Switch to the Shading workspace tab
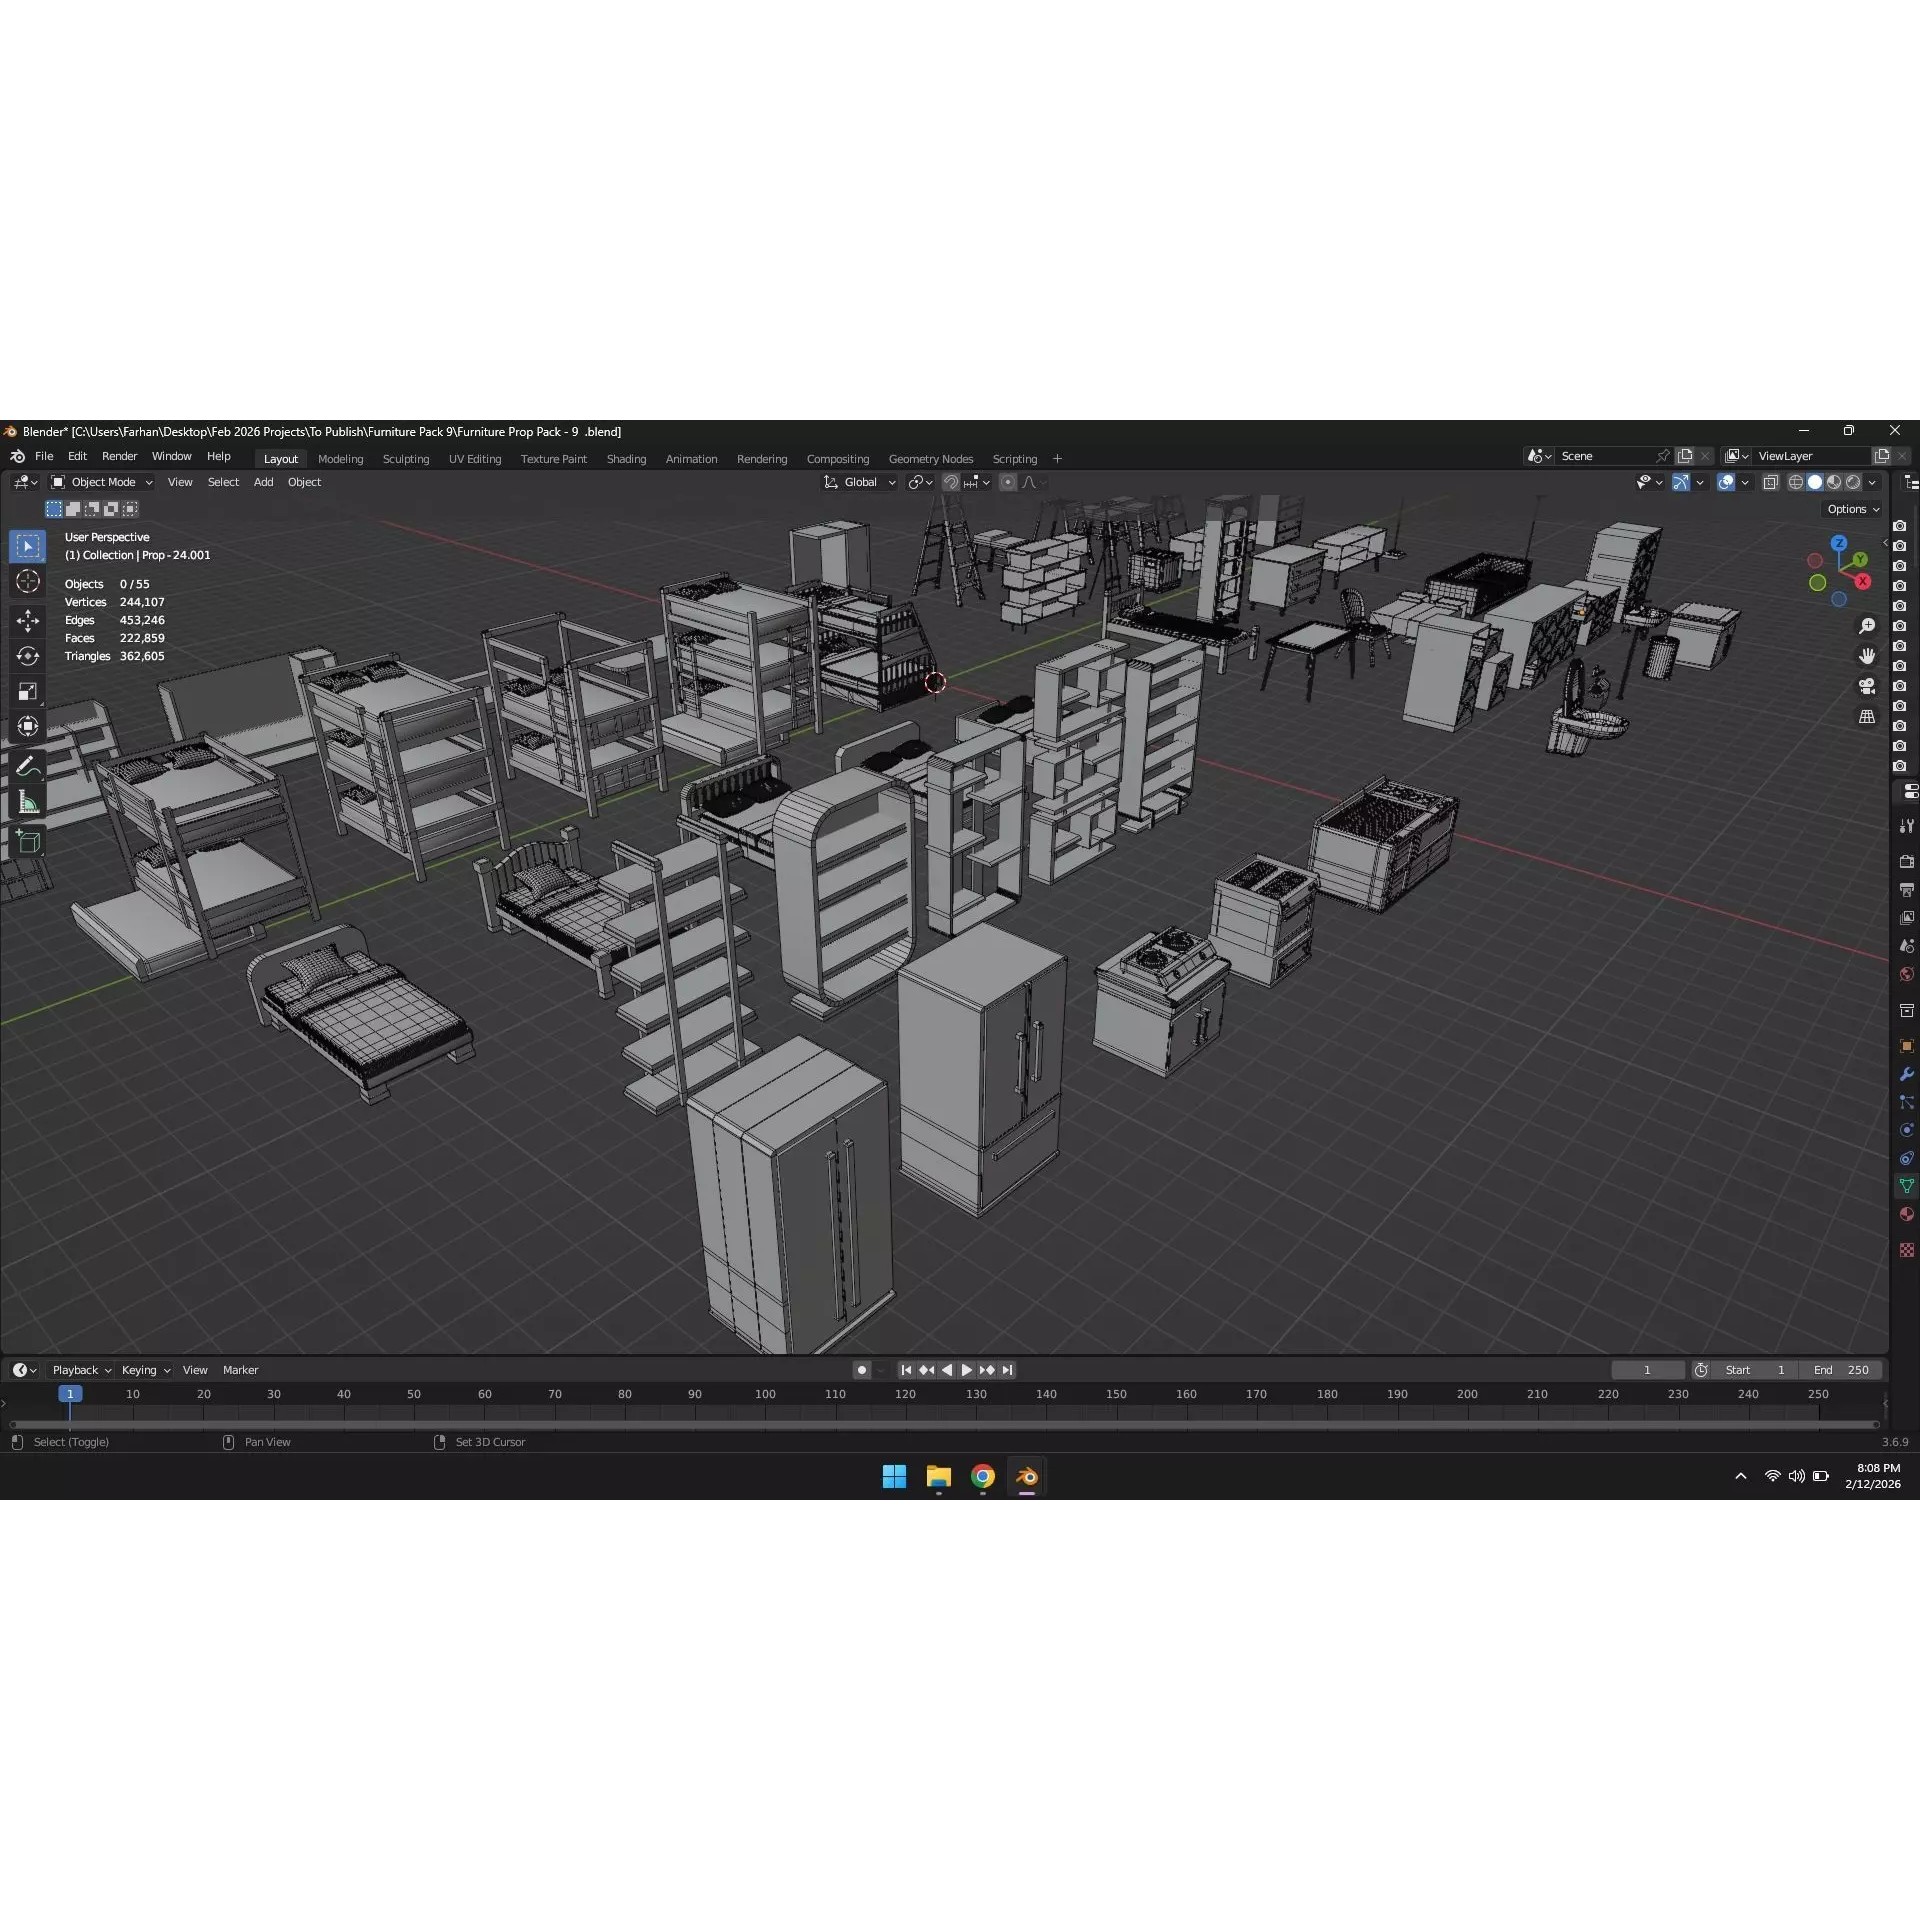Image resolution: width=1920 pixels, height=1920 pixels. point(626,458)
